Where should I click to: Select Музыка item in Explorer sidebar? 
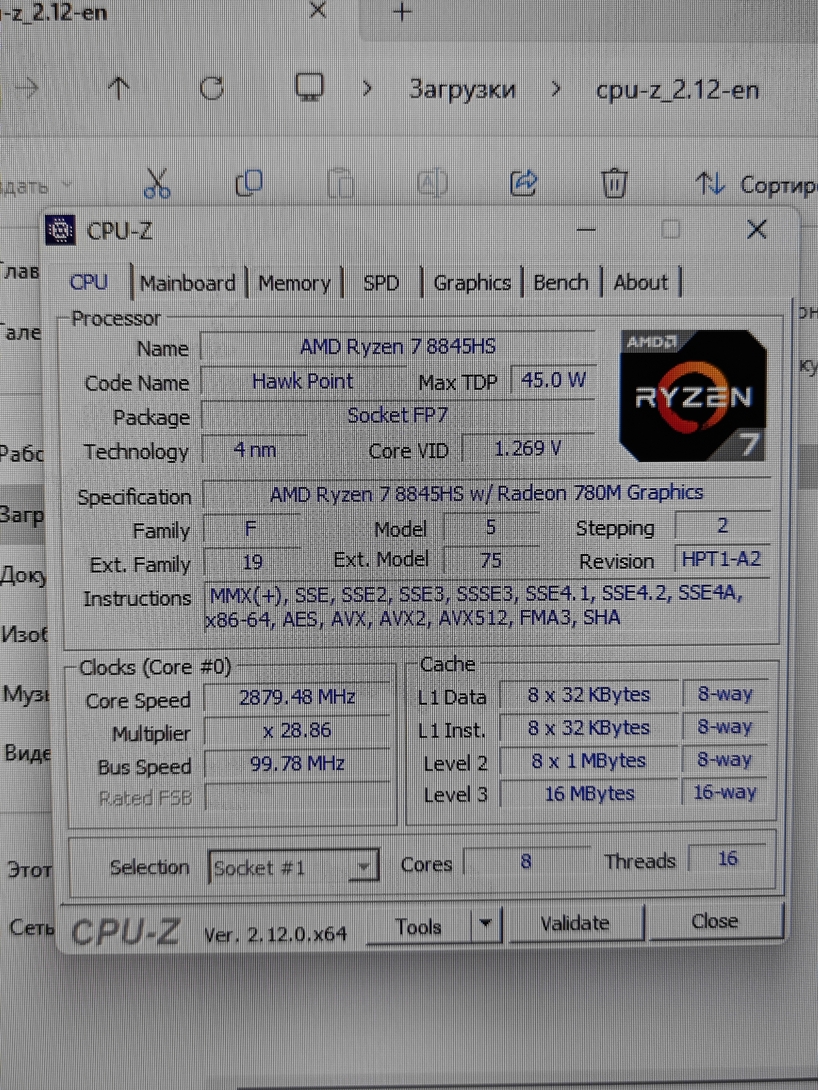click(24, 694)
